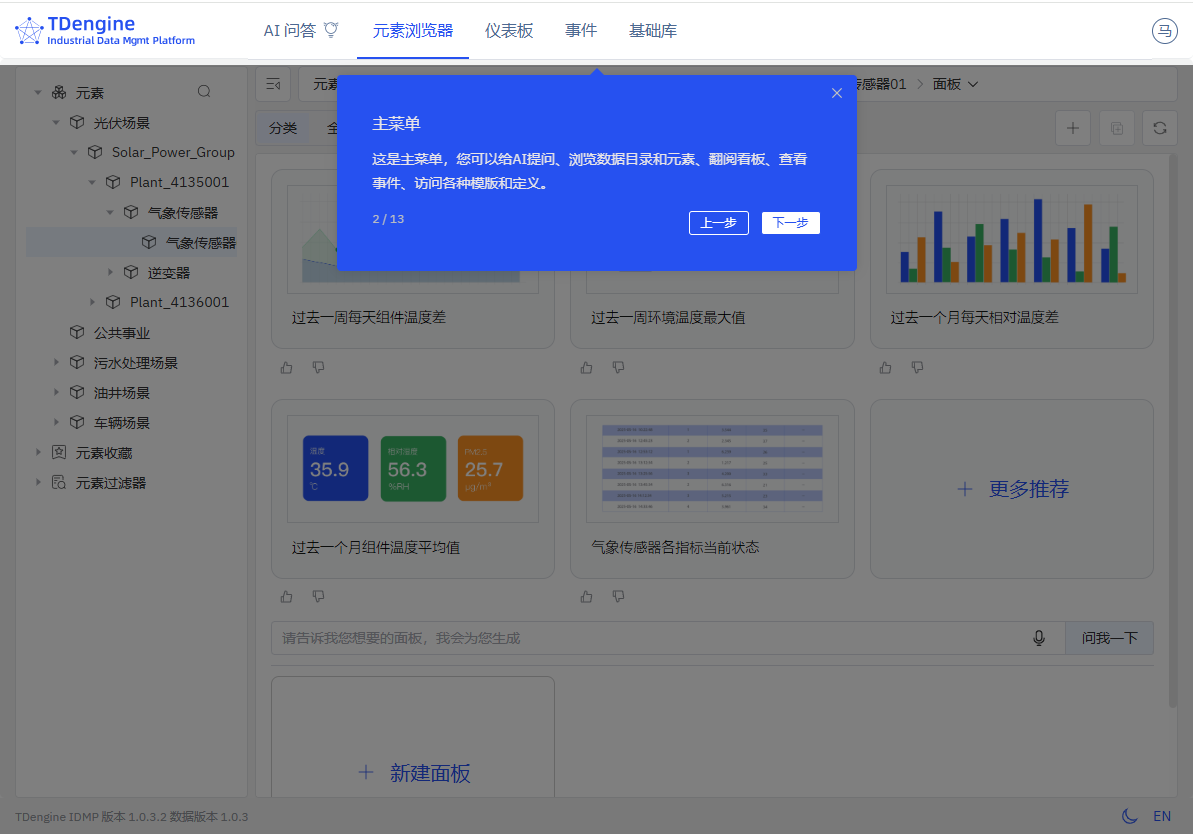Close the 主菜单 guide popup
The width and height of the screenshot is (1193, 834).
pos(837,93)
